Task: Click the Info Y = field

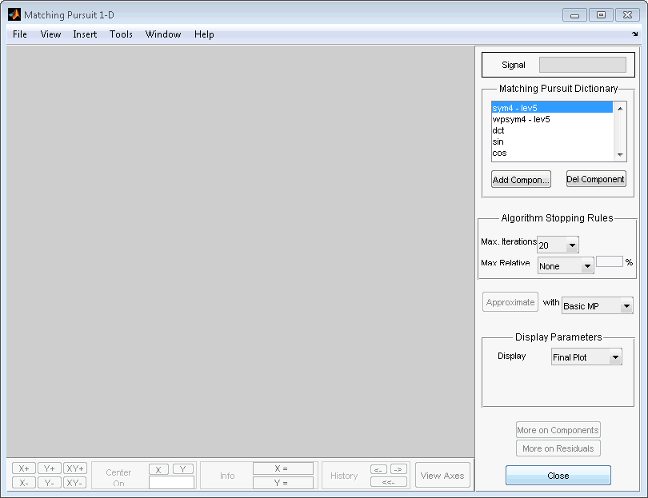Action: [283, 482]
